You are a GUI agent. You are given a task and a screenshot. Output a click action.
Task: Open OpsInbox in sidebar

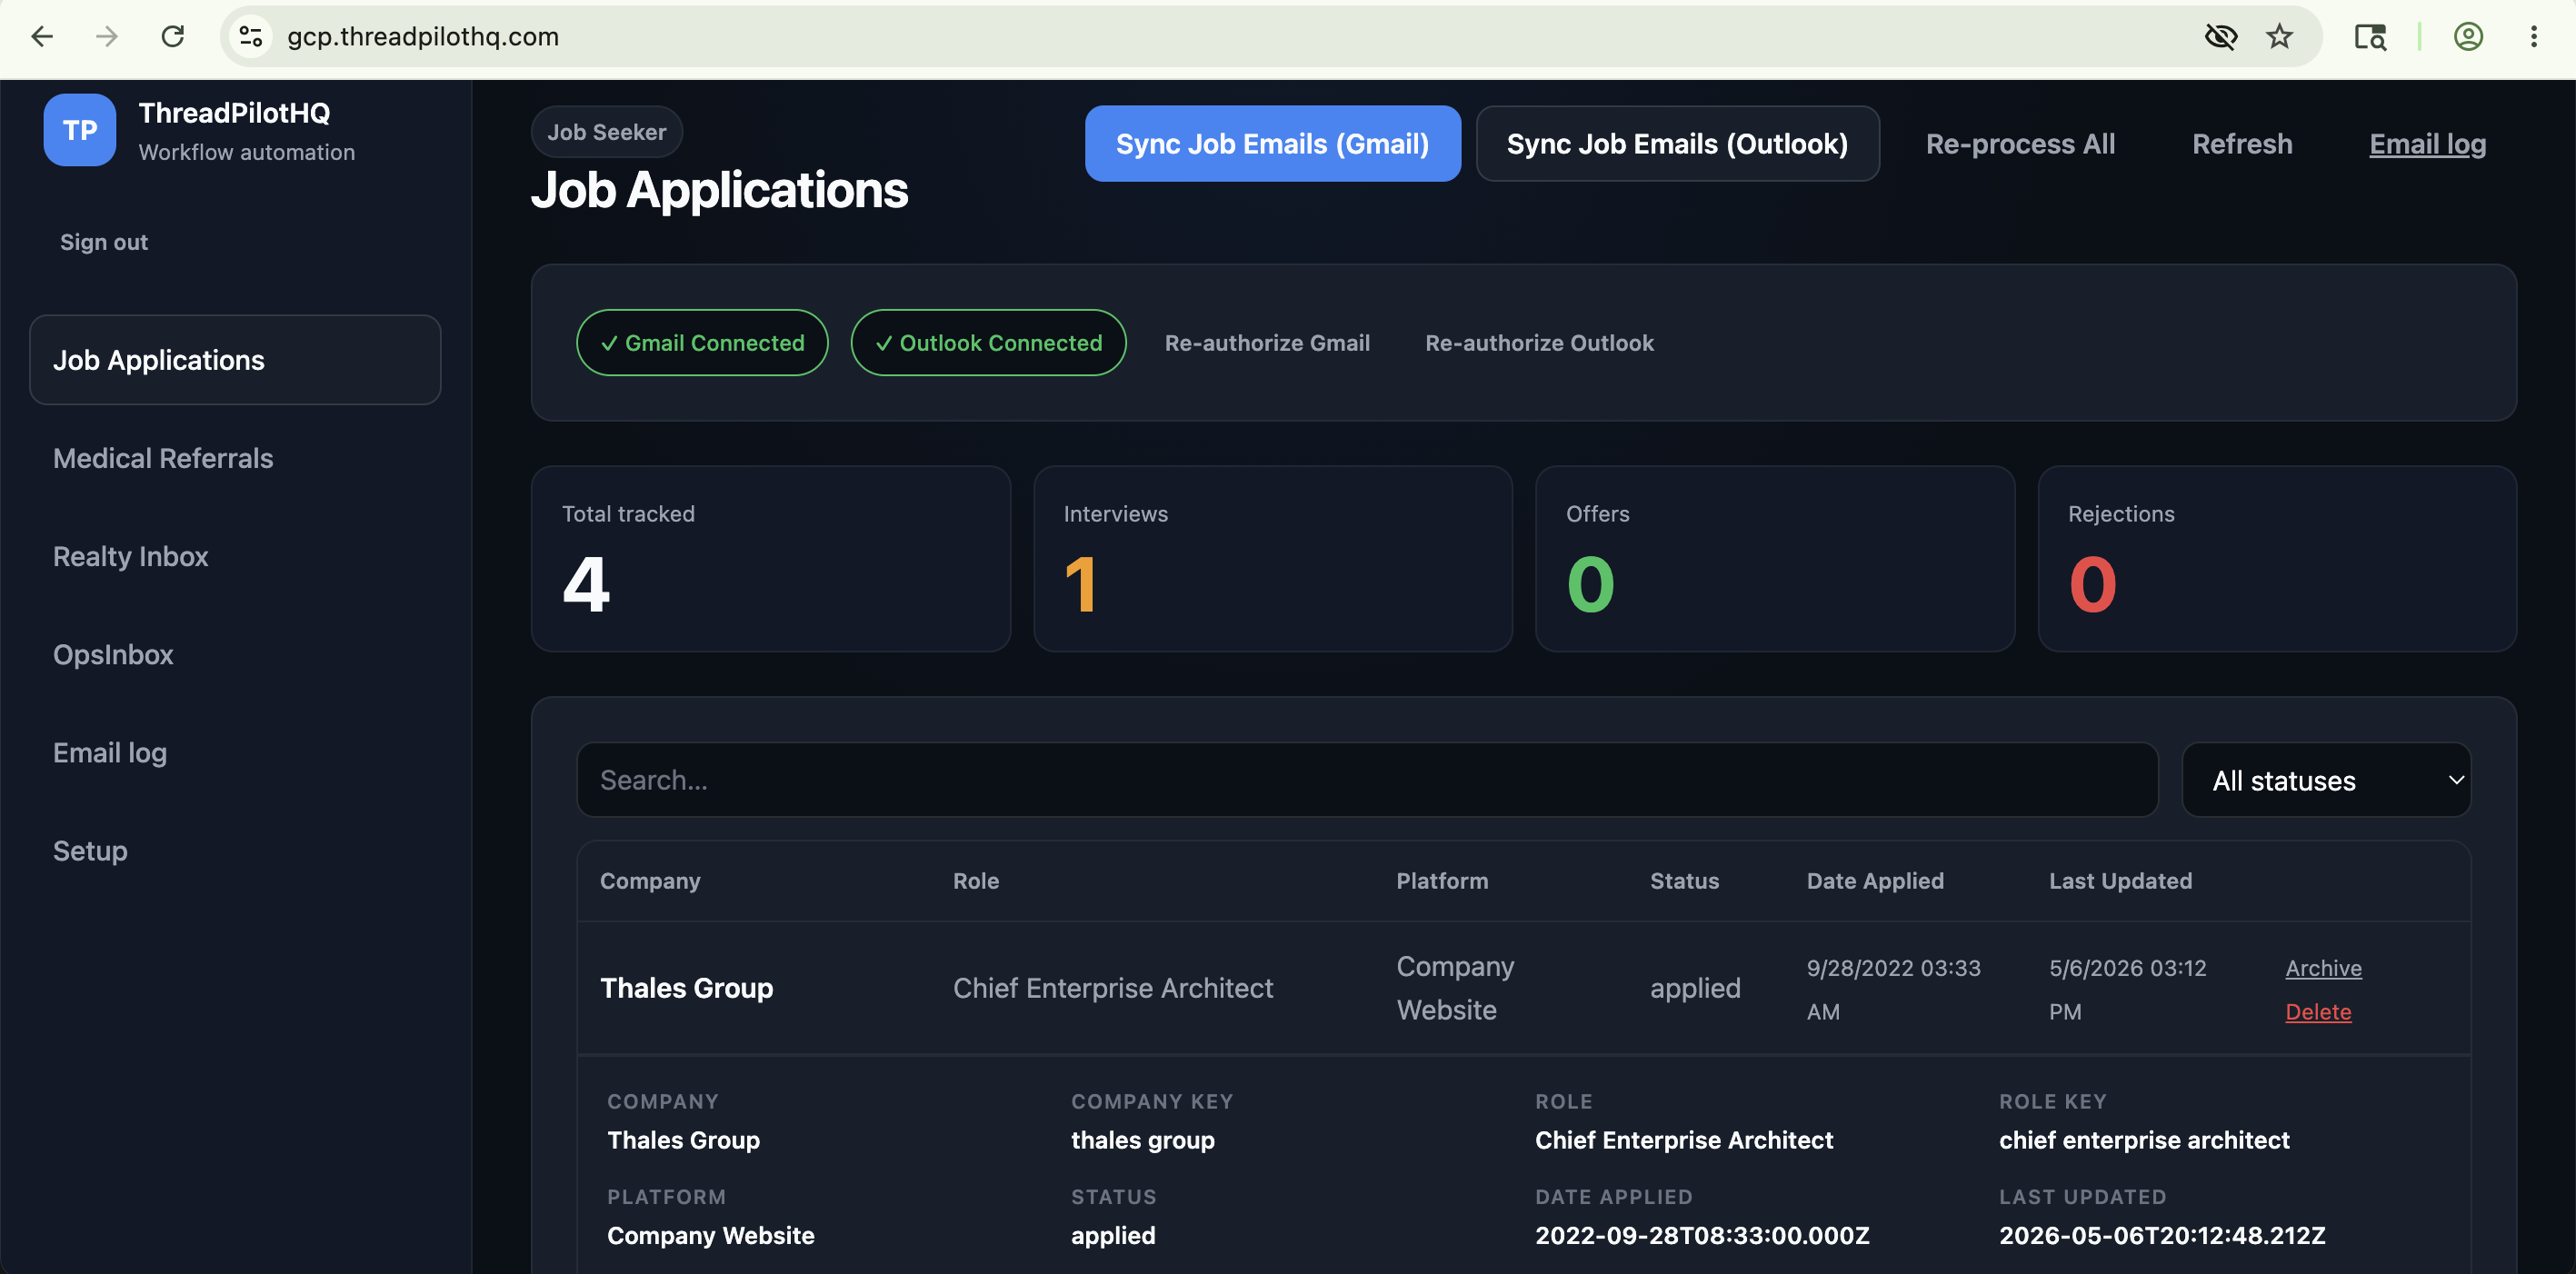113,654
